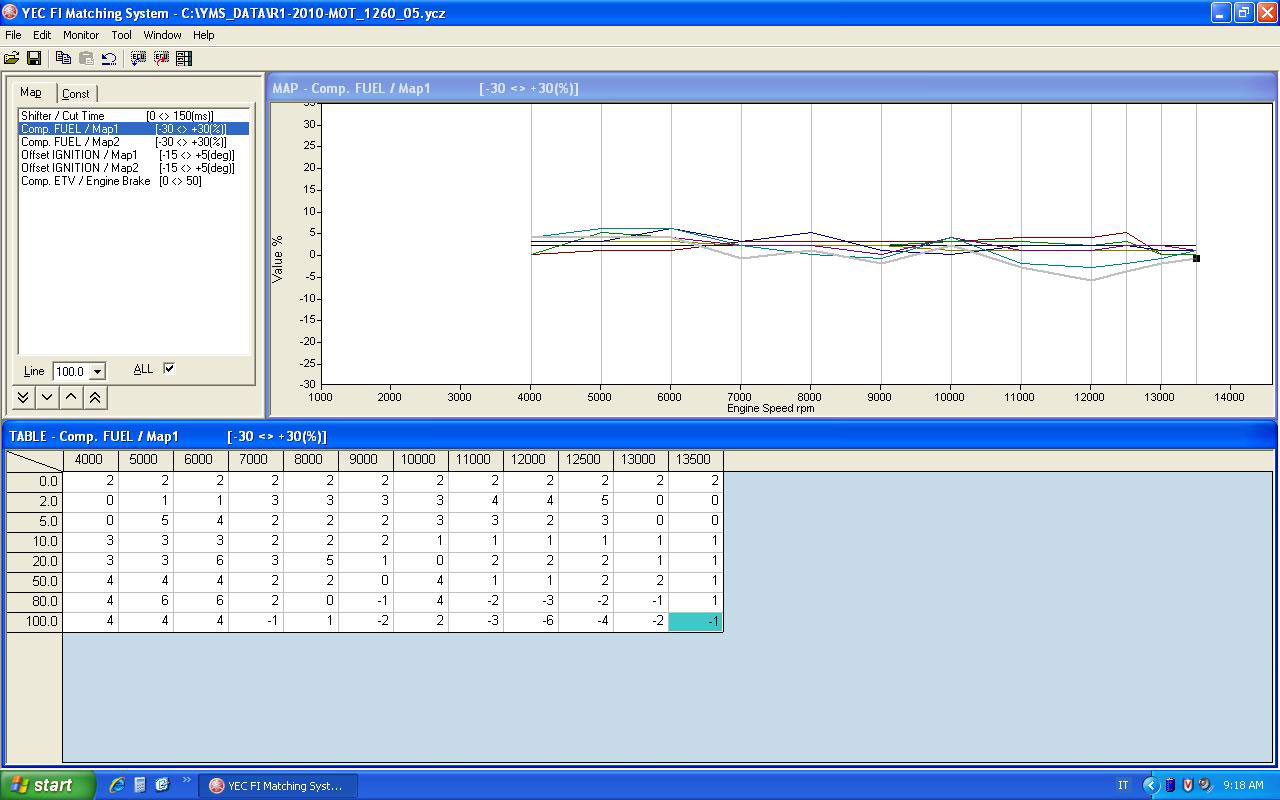The width and height of the screenshot is (1280, 800).
Task: Expand hidden system tray icons arrow
Action: coord(1150,785)
